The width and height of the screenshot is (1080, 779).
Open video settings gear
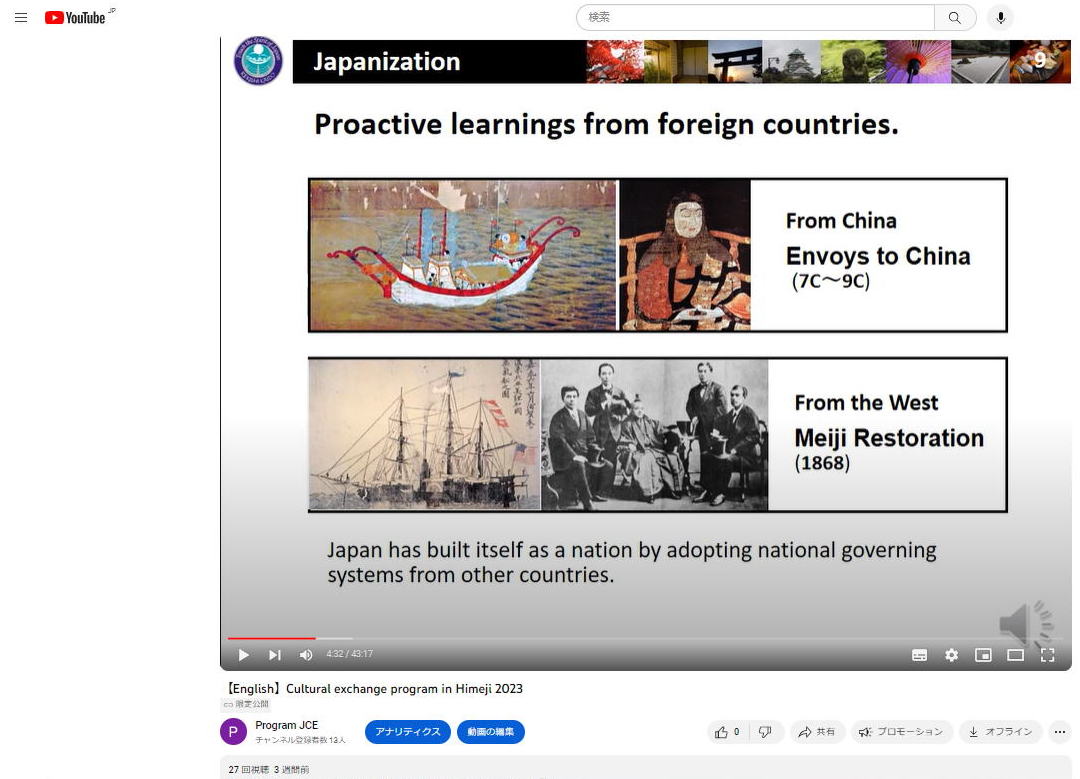[951, 655]
